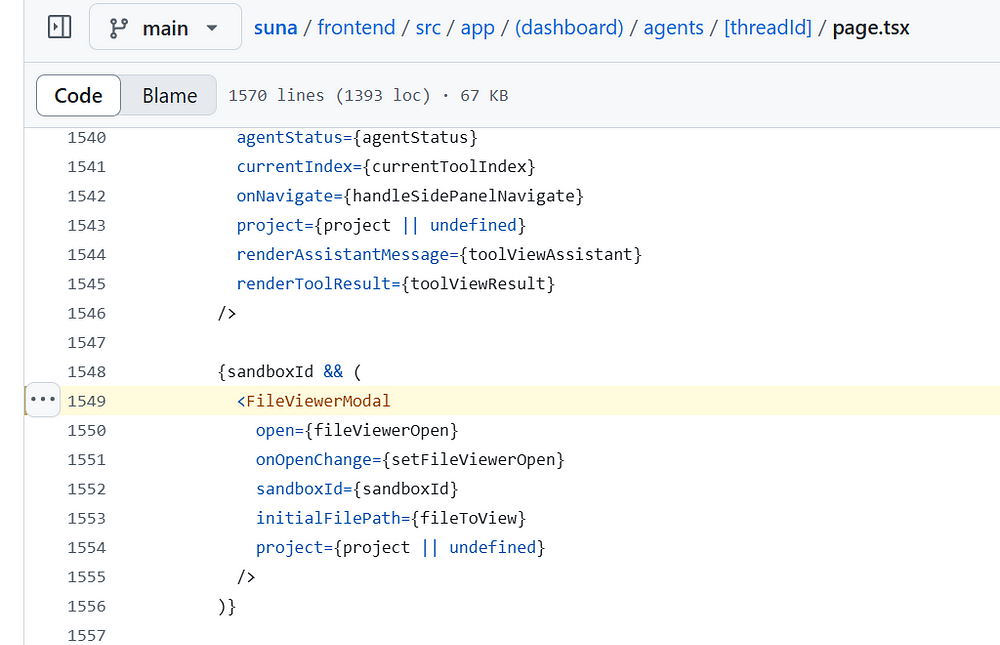The height and width of the screenshot is (645, 1000).
Task: Go to the app folder breadcrumb
Action: (x=477, y=28)
